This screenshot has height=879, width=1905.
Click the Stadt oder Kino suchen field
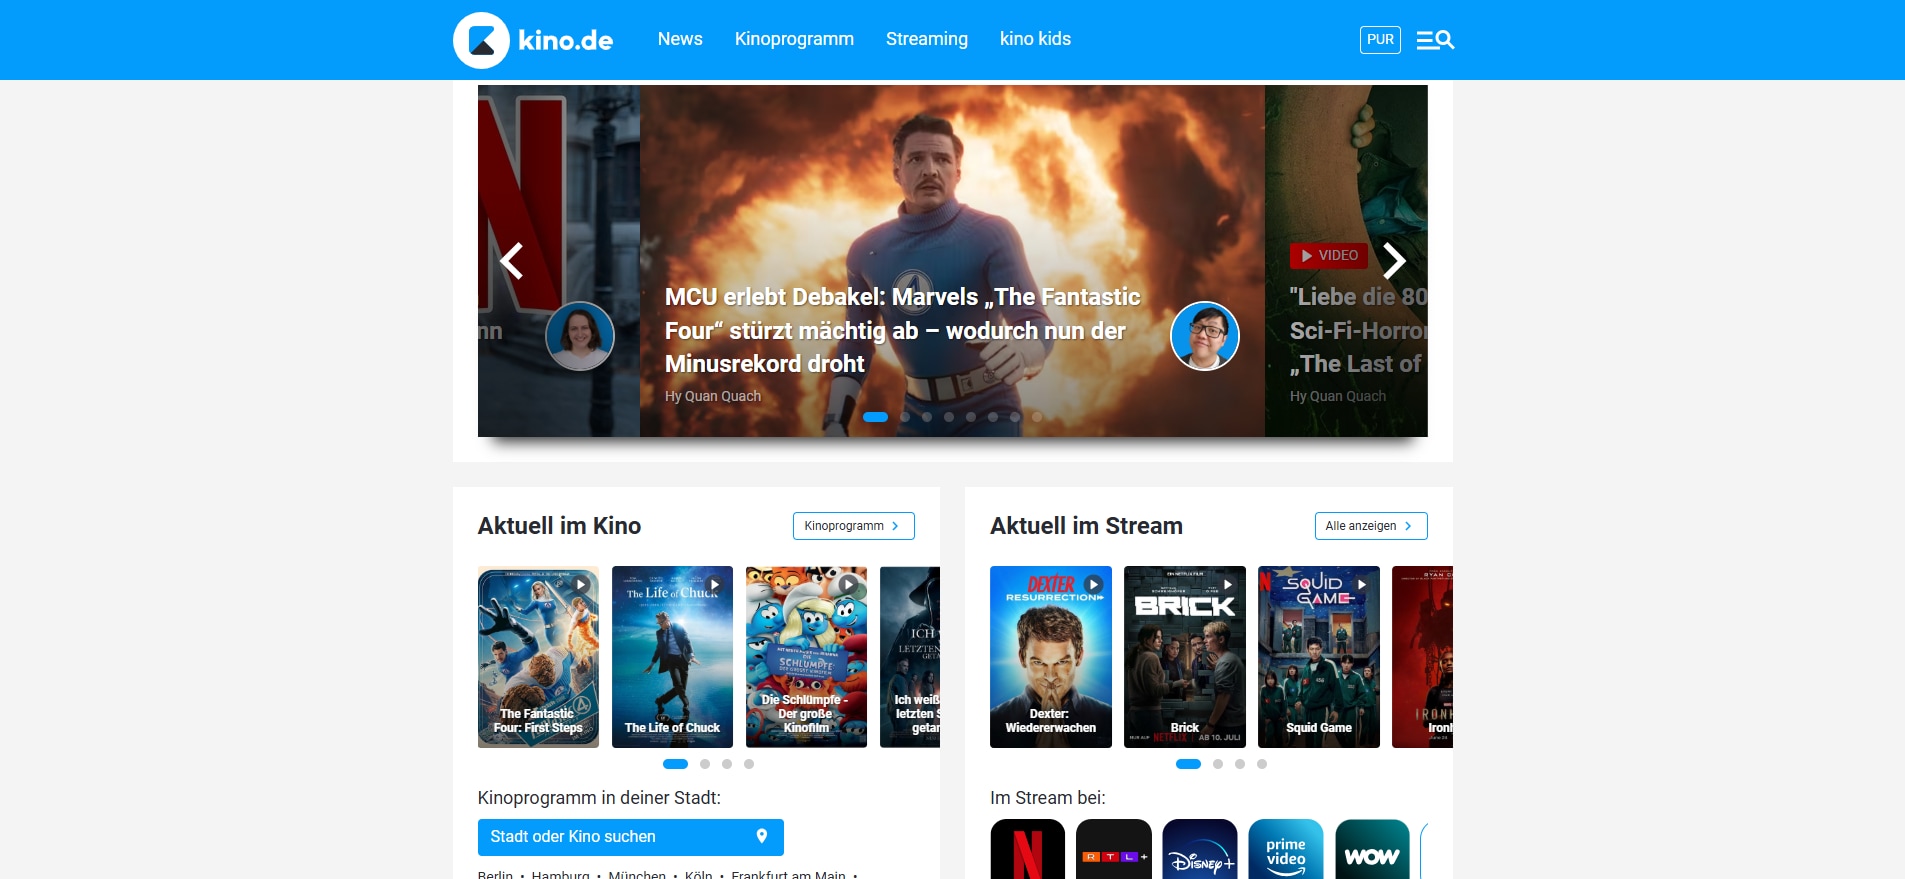[631, 837]
